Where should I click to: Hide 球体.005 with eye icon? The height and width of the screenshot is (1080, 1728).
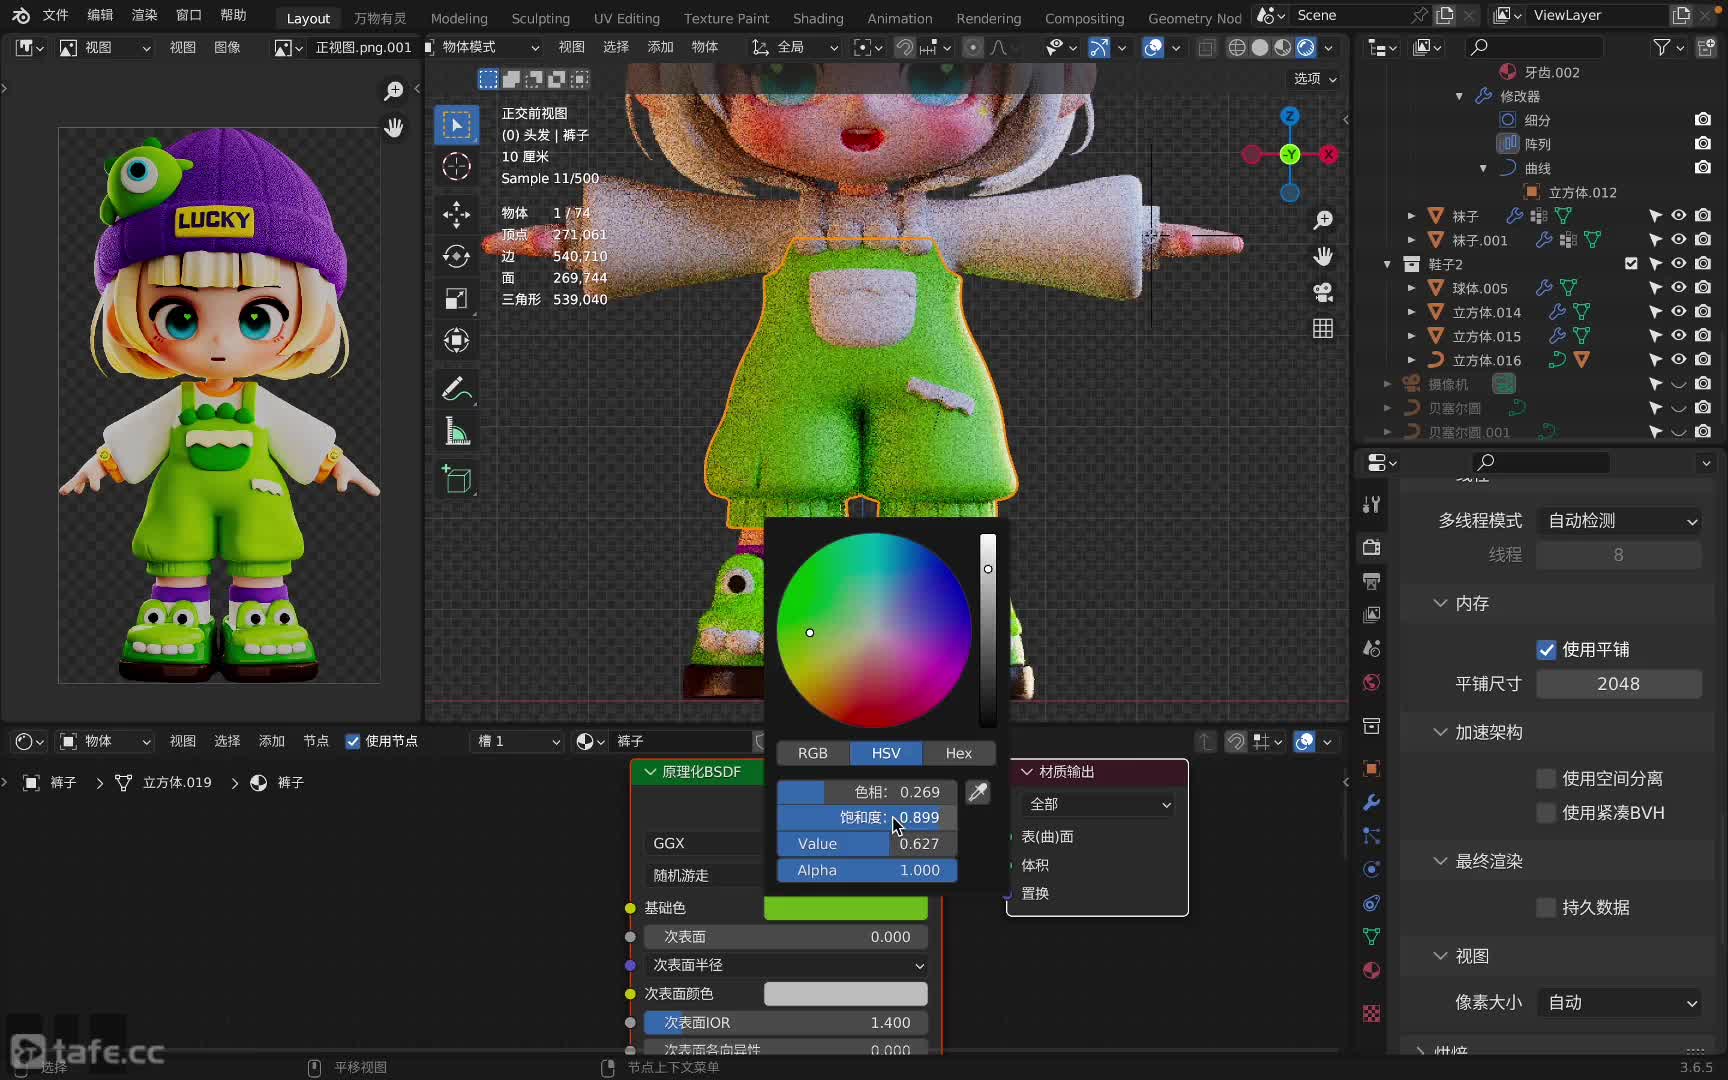[x=1679, y=288]
